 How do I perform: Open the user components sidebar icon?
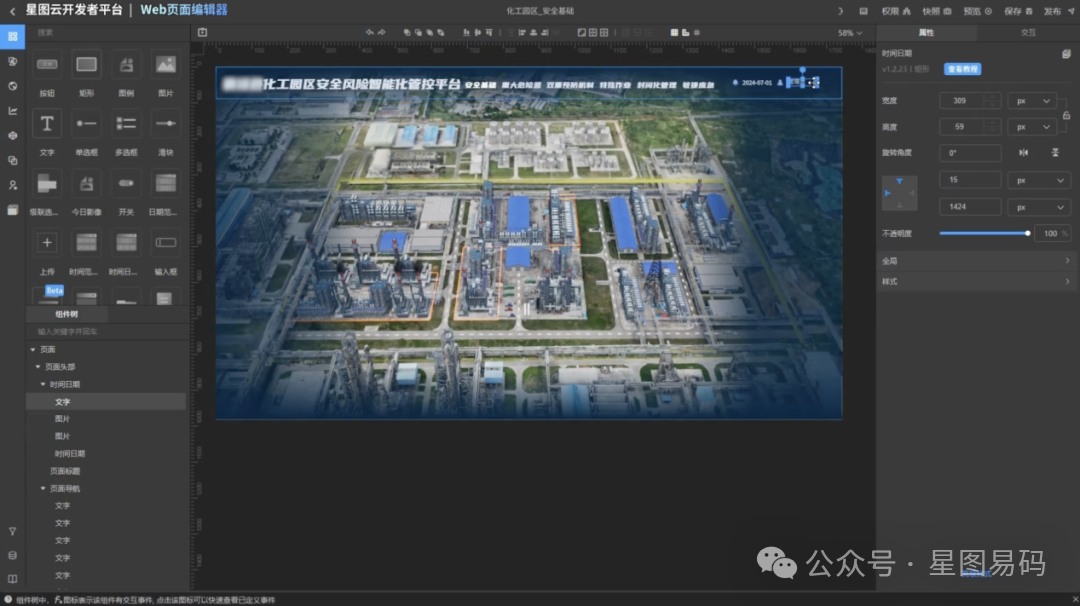tap(12, 185)
